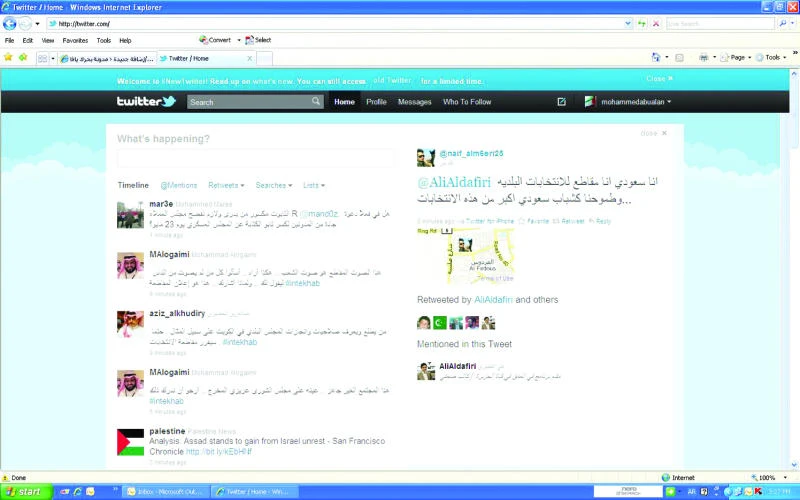Click the Feeds icon in command bar
The width and height of the screenshot is (800, 500).
tap(679, 58)
